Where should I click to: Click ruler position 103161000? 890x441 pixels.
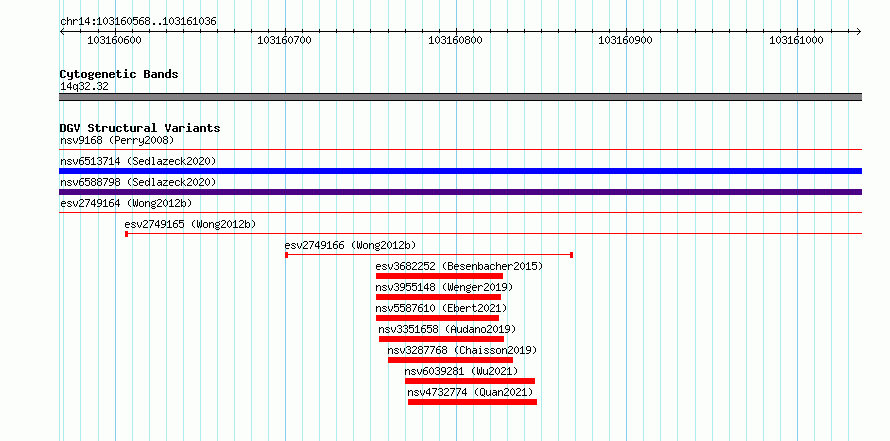click(x=796, y=40)
